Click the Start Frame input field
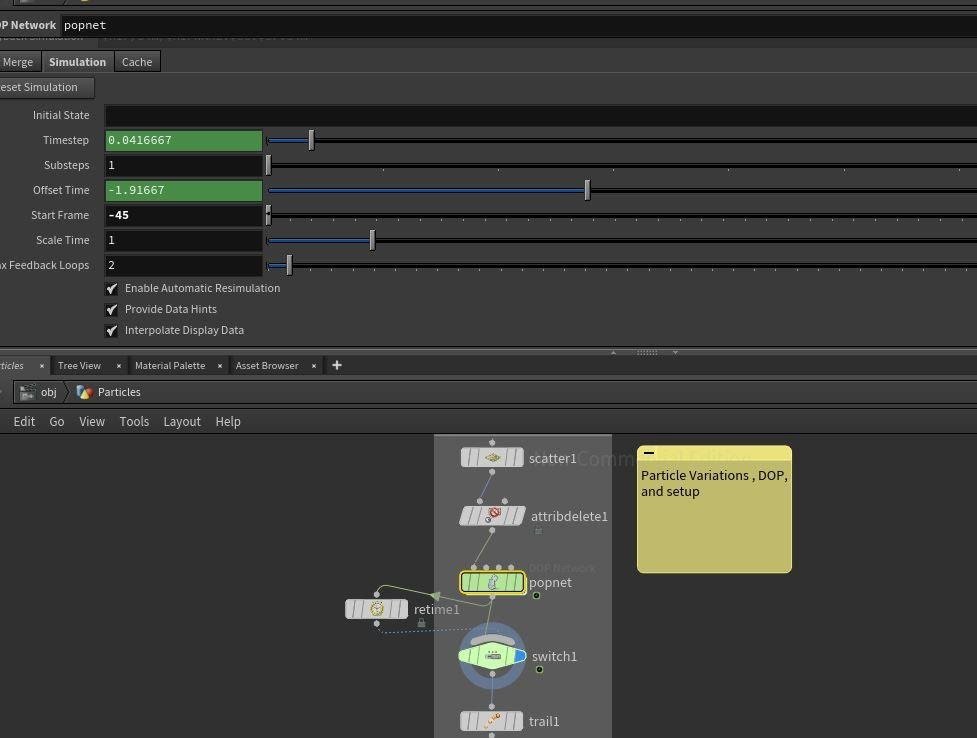 [x=184, y=214]
